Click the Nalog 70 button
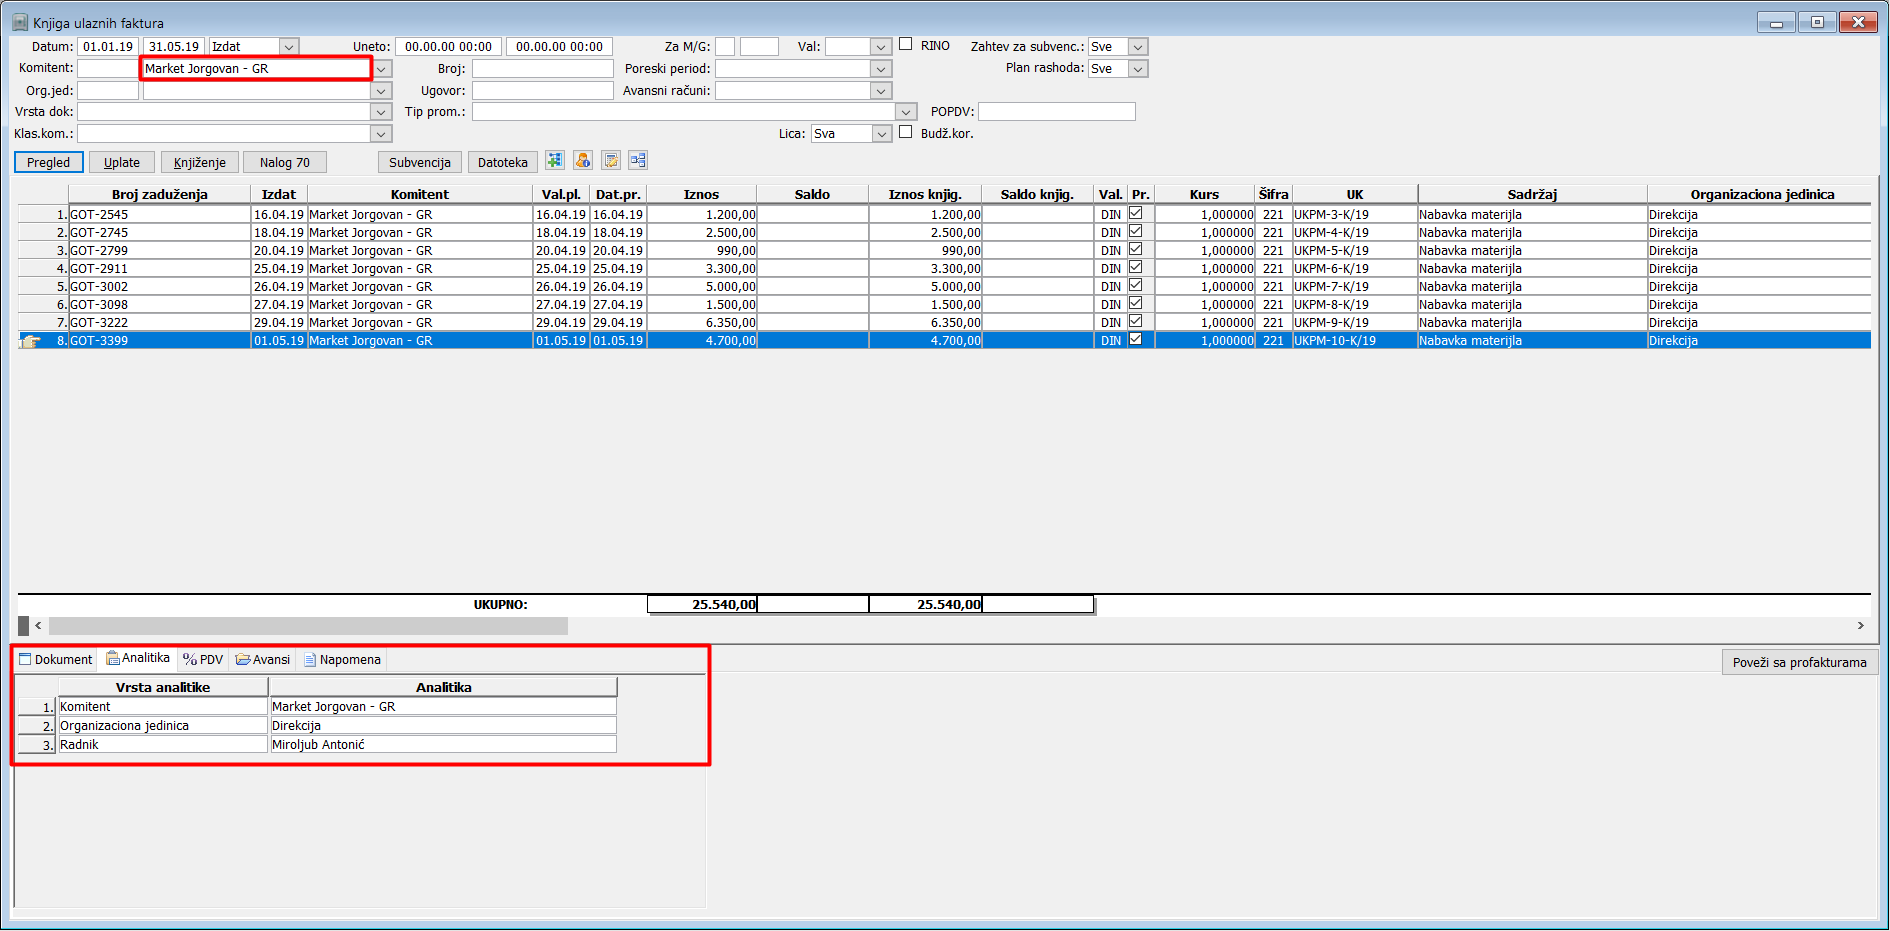1890x931 pixels. pos(285,162)
